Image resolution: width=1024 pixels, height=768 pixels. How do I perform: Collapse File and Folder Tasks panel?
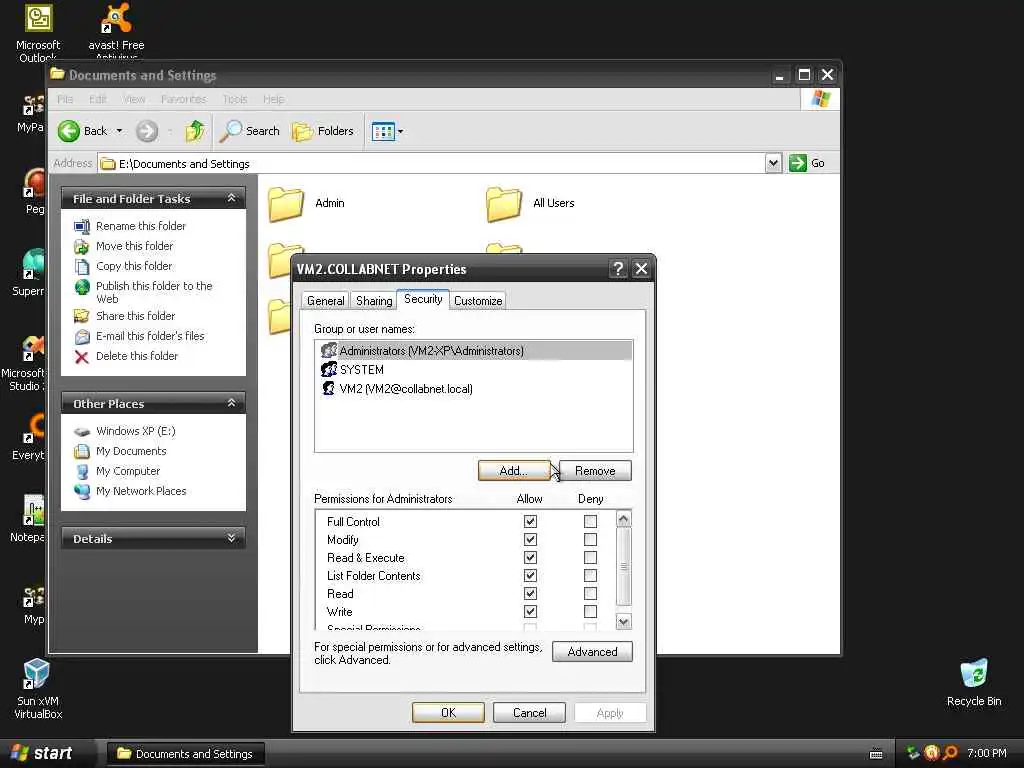click(x=231, y=198)
